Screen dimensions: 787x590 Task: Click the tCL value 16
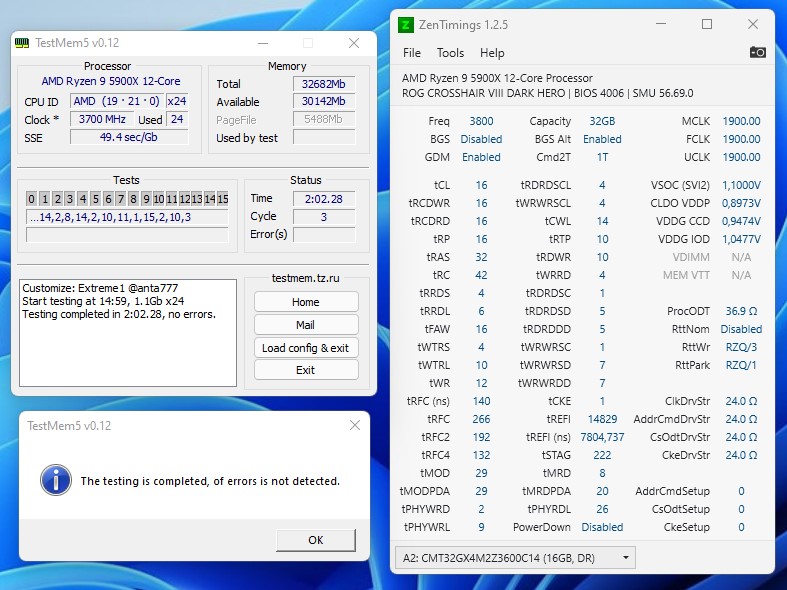tap(481, 185)
